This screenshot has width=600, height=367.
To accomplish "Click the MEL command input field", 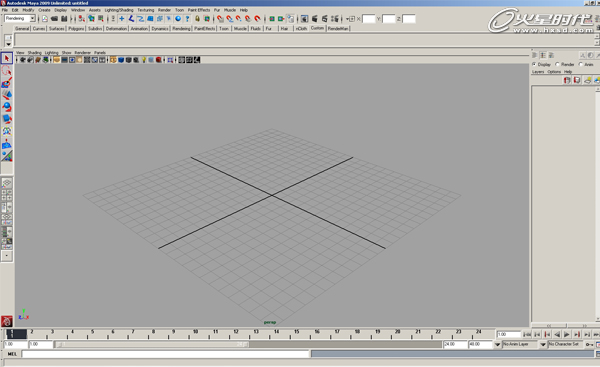I will (x=165, y=354).
